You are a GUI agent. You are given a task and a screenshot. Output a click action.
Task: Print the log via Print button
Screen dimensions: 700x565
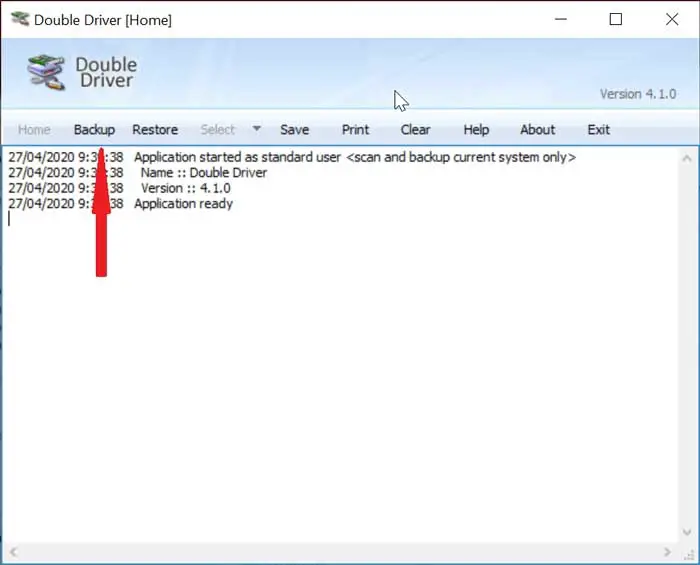point(355,130)
